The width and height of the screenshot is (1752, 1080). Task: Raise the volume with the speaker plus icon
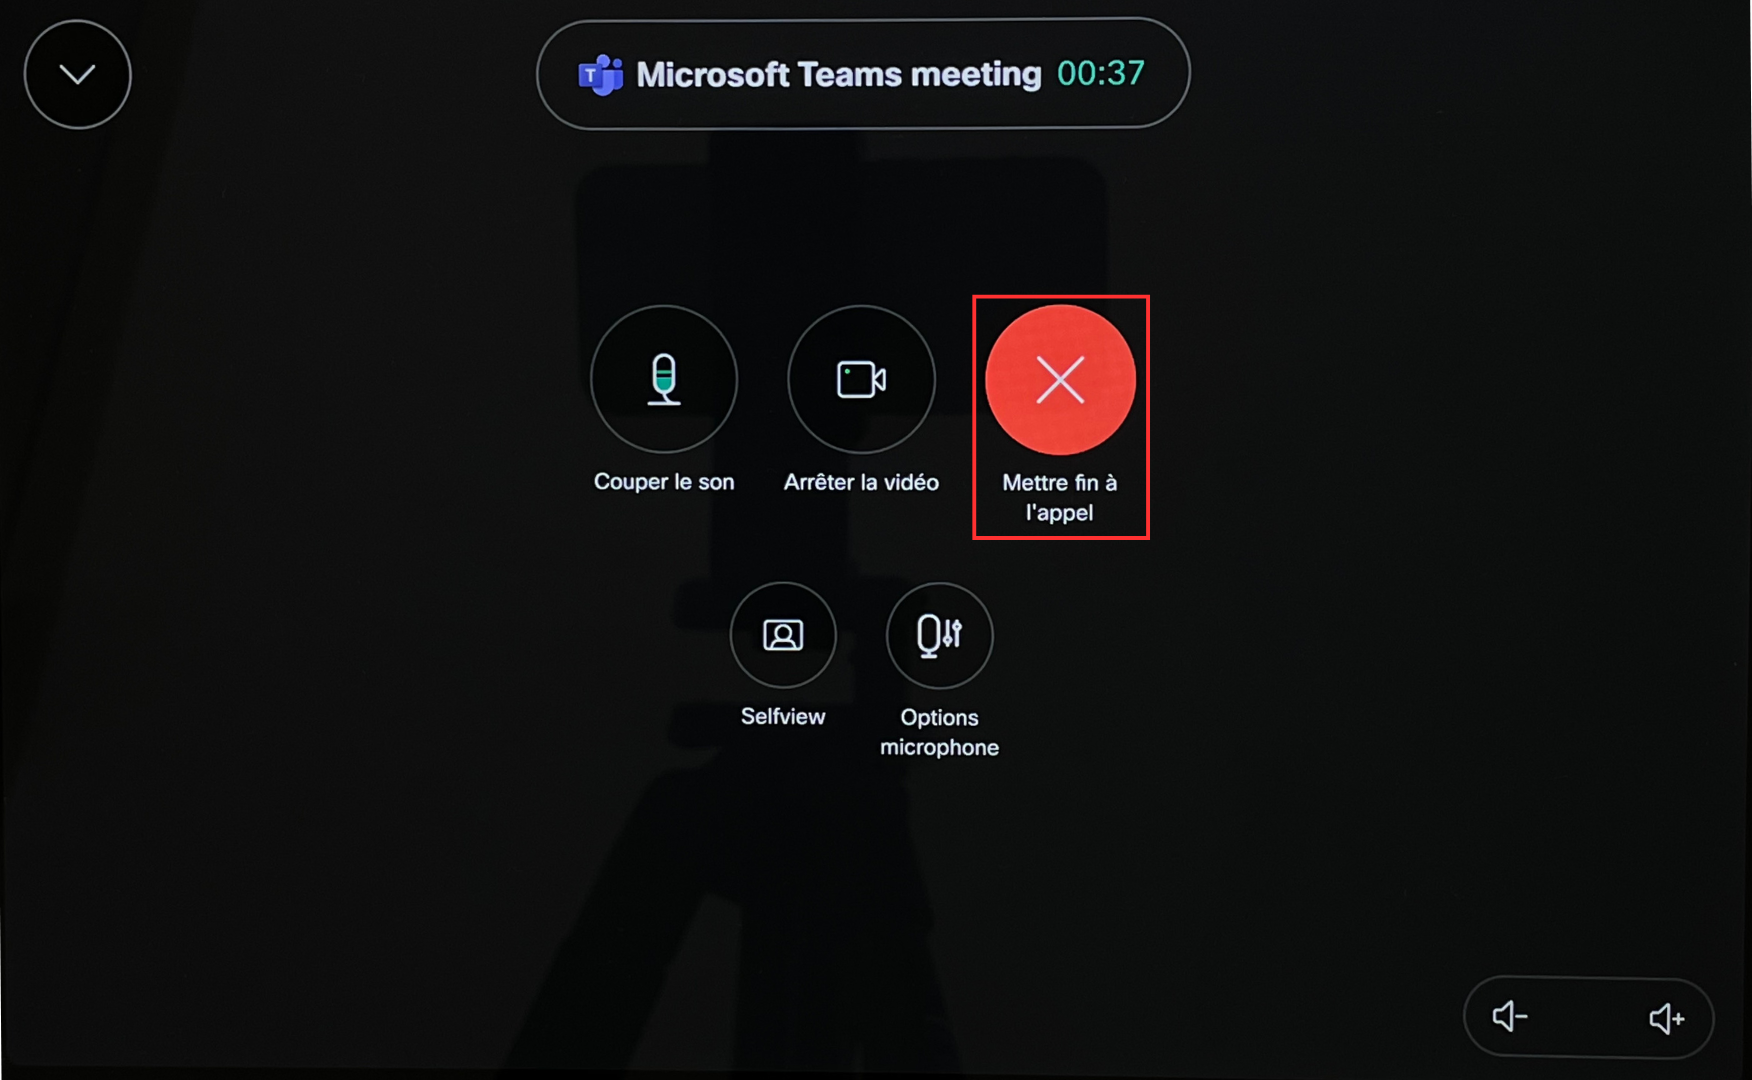coord(1667,1018)
